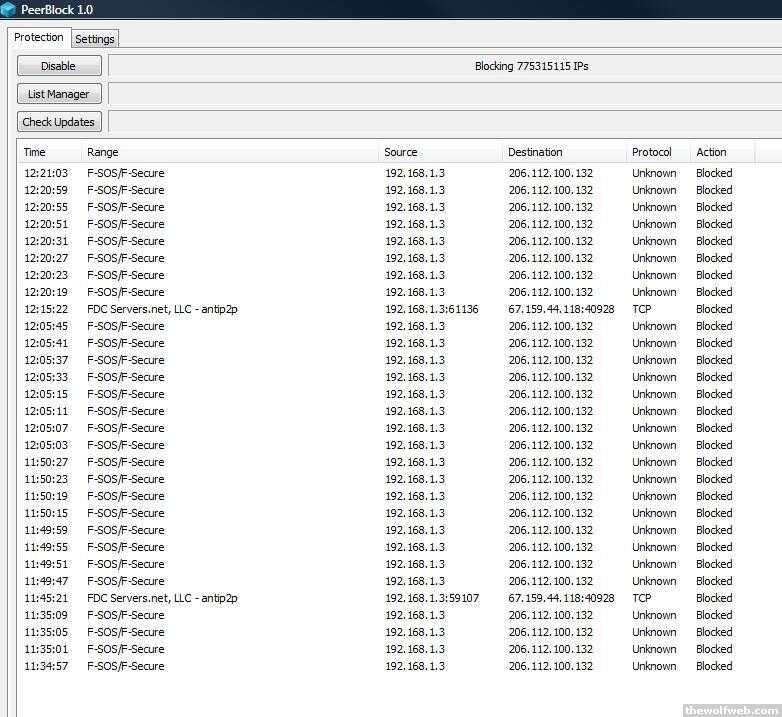Open the List Manager
The width and height of the screenshot is (782, 717).
pos(59,94)
